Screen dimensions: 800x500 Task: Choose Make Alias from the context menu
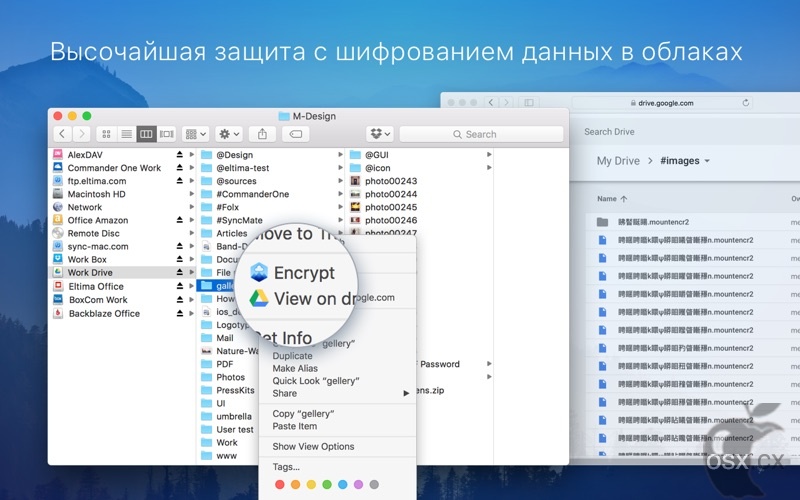coord(295,368)
